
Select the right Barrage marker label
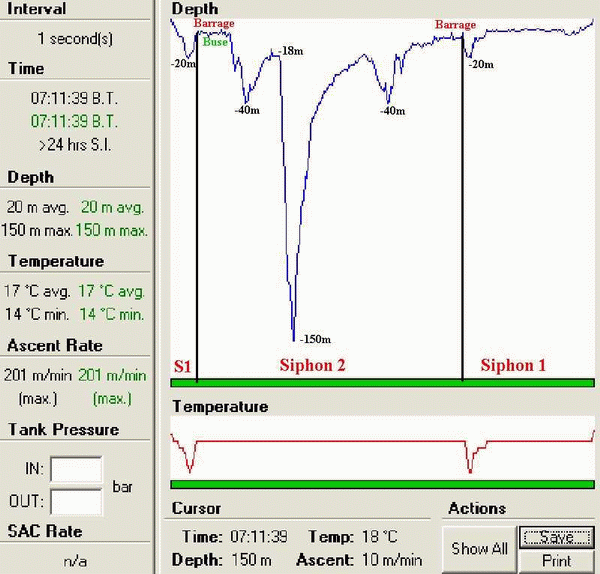coord(455,24)
